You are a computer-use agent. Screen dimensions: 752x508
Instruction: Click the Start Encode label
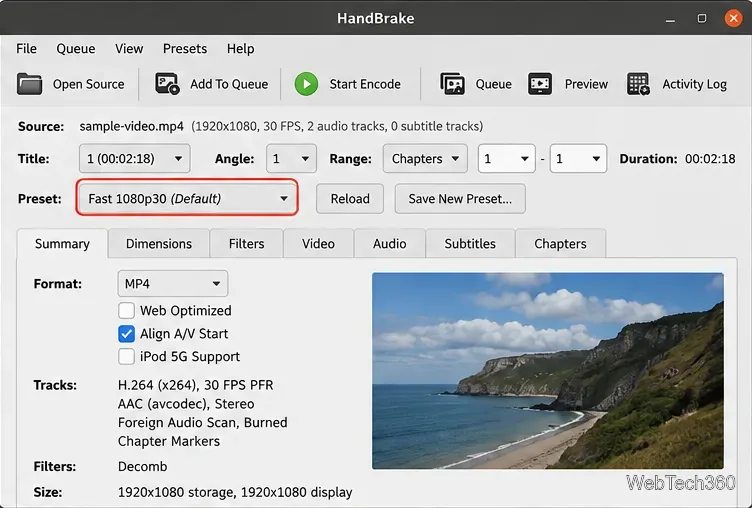tap(365, 84)
